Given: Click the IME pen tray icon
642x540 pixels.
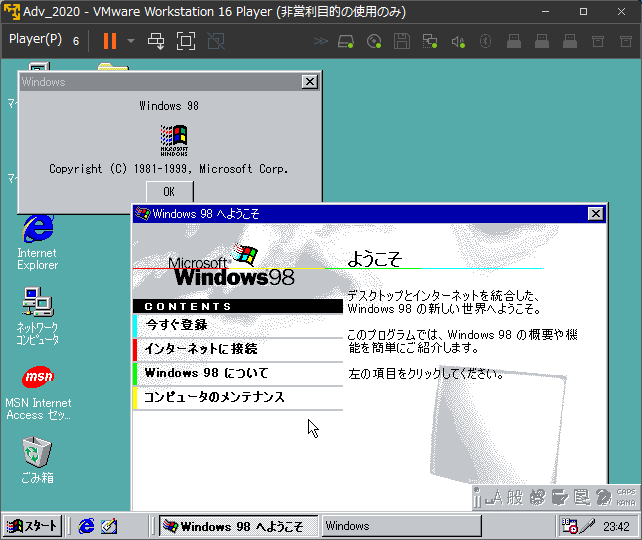Looking at the screenshot, I should pos(587,526).
